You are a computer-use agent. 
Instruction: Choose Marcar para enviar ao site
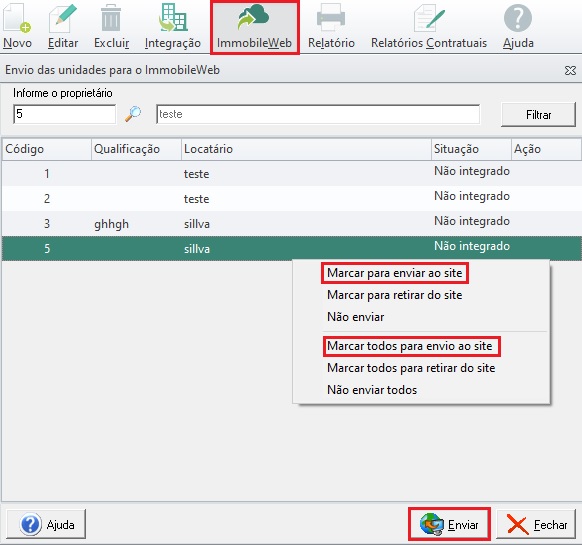click(x=395, y=273)
